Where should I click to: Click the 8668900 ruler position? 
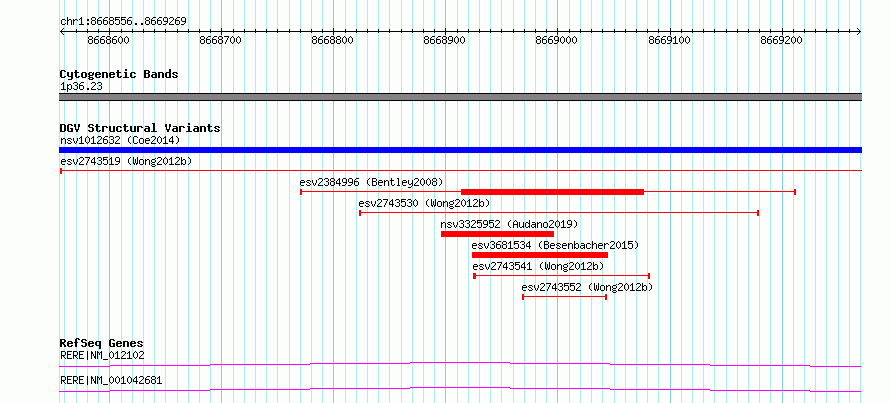coord(445,40)
